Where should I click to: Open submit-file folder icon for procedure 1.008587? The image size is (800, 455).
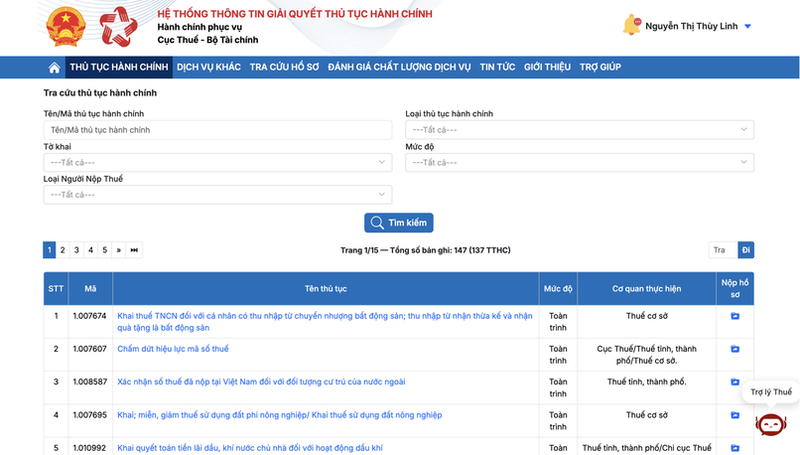(x=735, y=382)
